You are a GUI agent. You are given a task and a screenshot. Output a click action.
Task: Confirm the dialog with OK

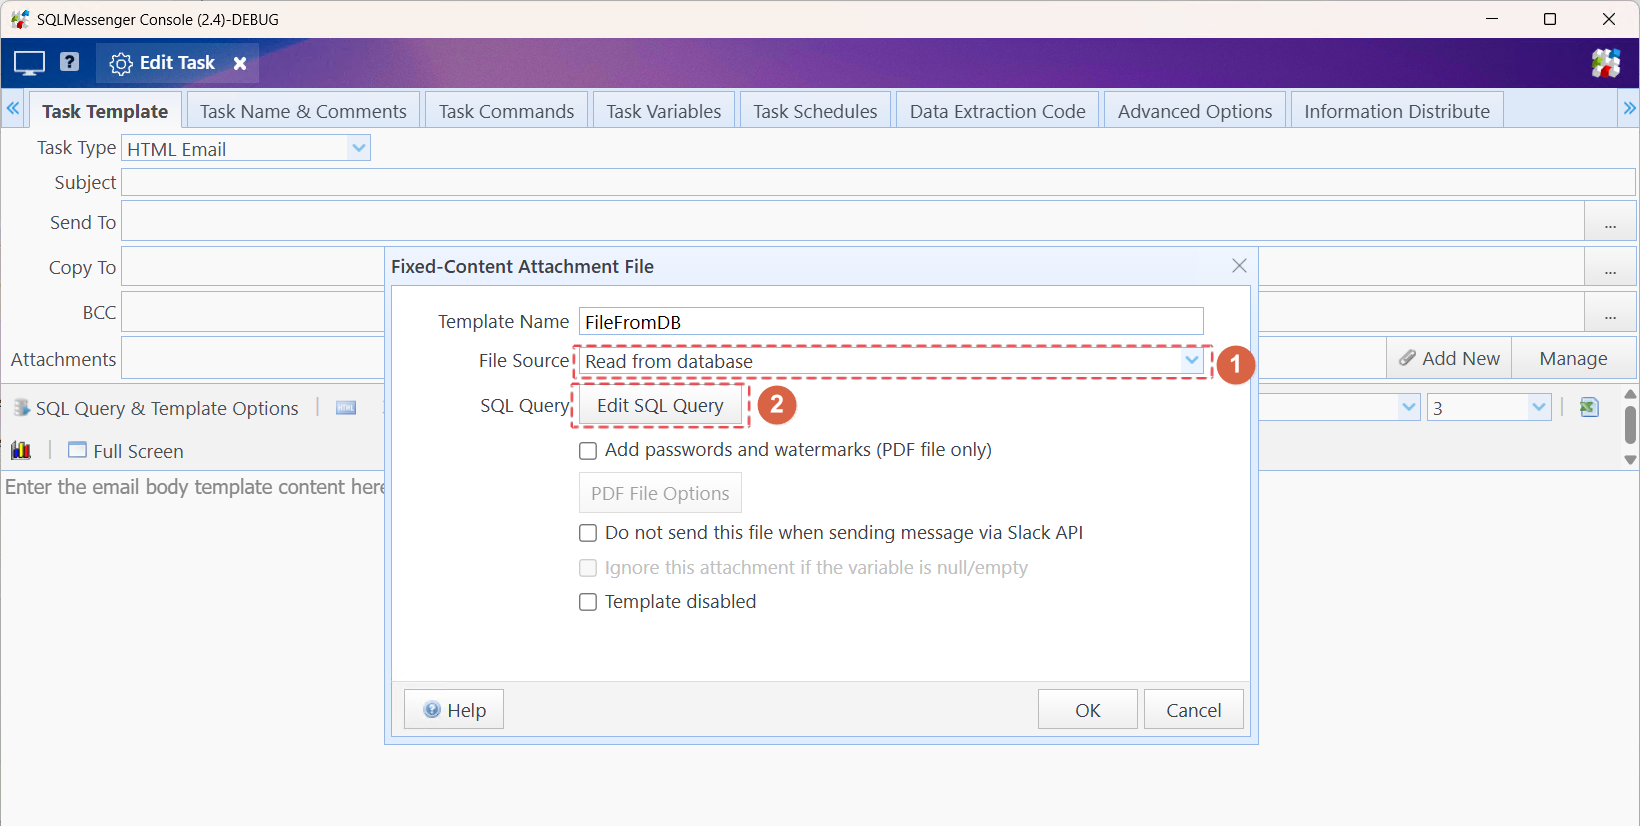tap(1088, 710)
